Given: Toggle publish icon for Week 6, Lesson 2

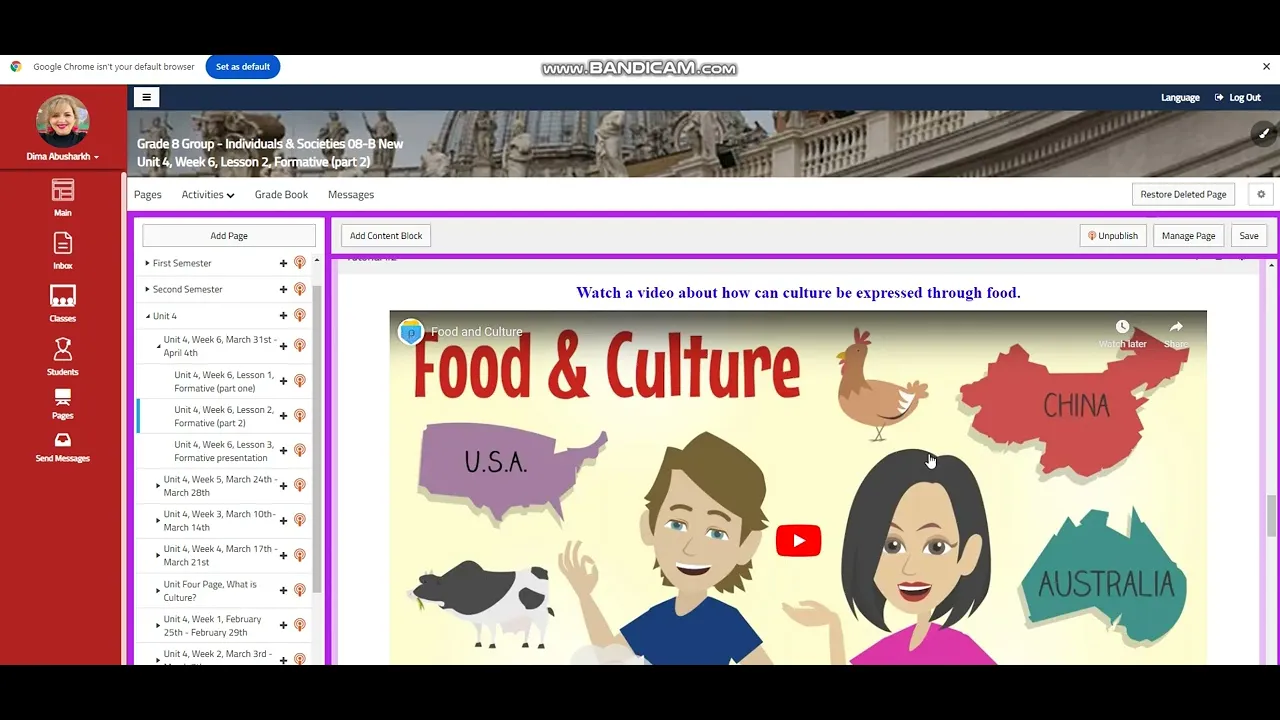Looking at the screenshot, I should pyautogui.click(x=299, y=416).
